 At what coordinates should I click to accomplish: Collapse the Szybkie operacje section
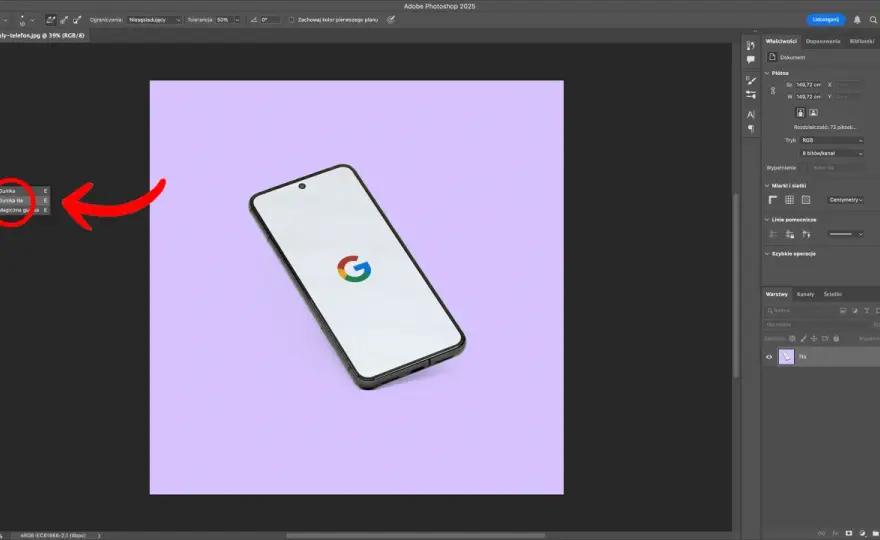pos(767,254)
